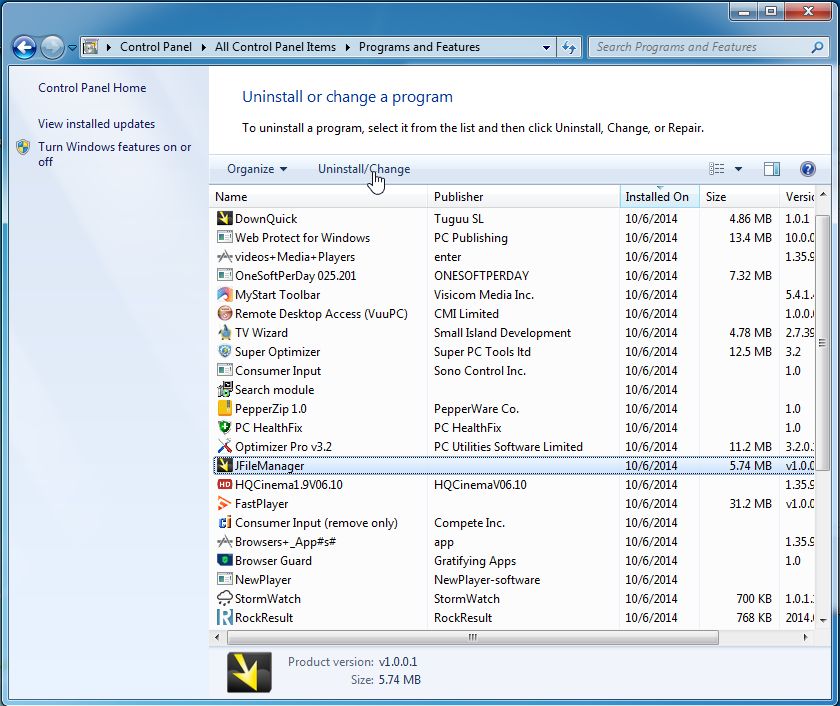The height and width of the screenshot is (706, 840).
Task: Click the StormWatch cloud icon
Action: click(224, 598)
